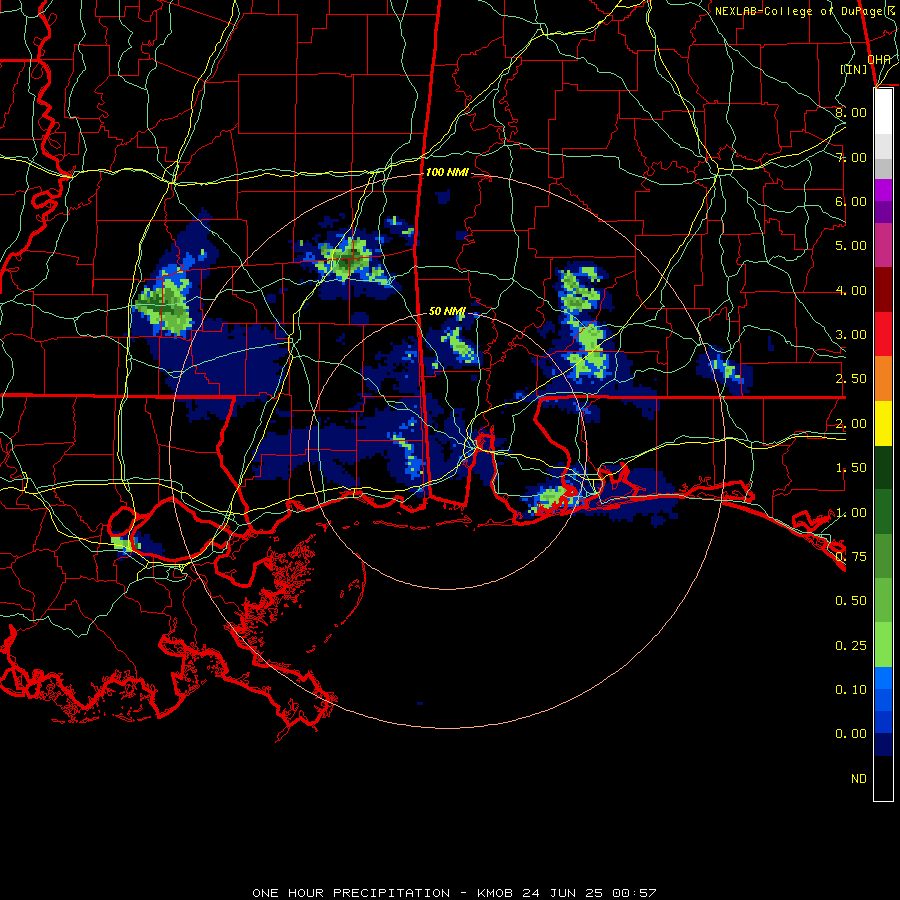Viewport: 900px width, 900px height.
Task: Click the [IN] units label
Action: coord(854,69)
